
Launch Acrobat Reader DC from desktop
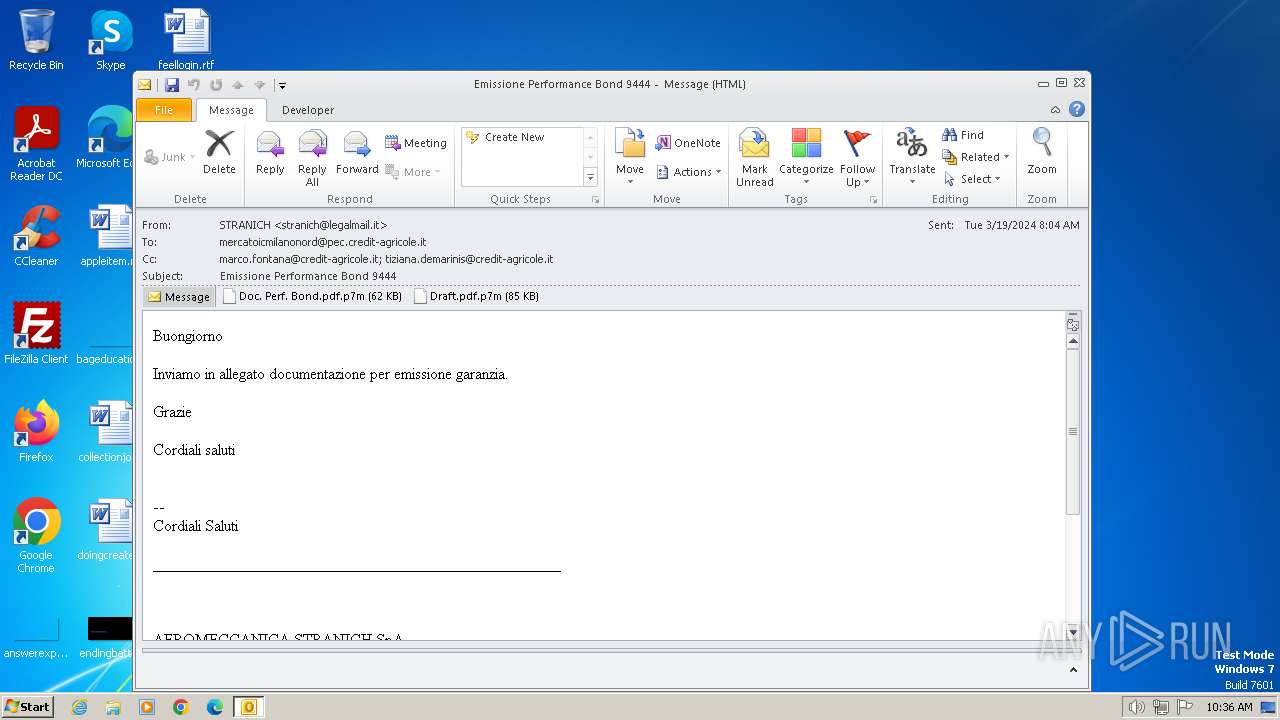(36, 144)
